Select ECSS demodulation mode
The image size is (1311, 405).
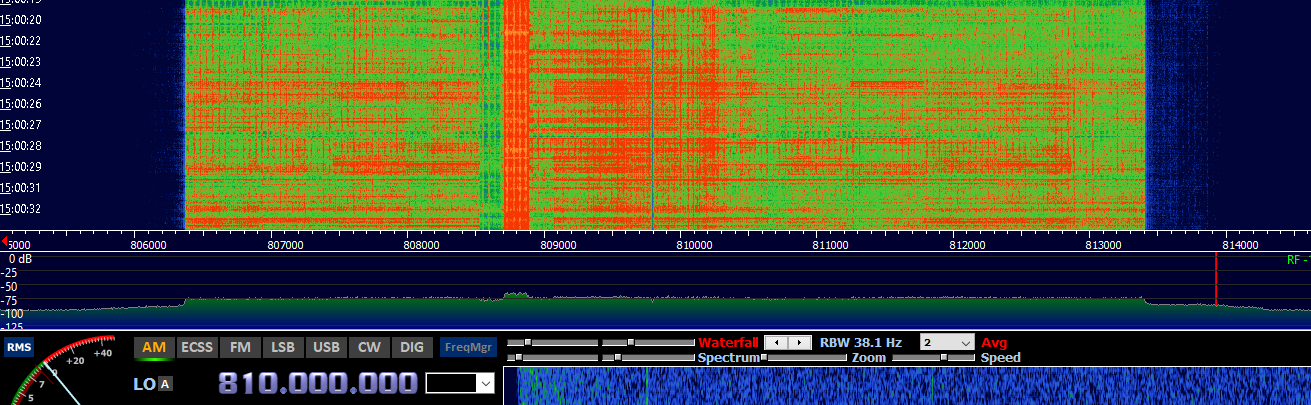click(x=196, y=348)
